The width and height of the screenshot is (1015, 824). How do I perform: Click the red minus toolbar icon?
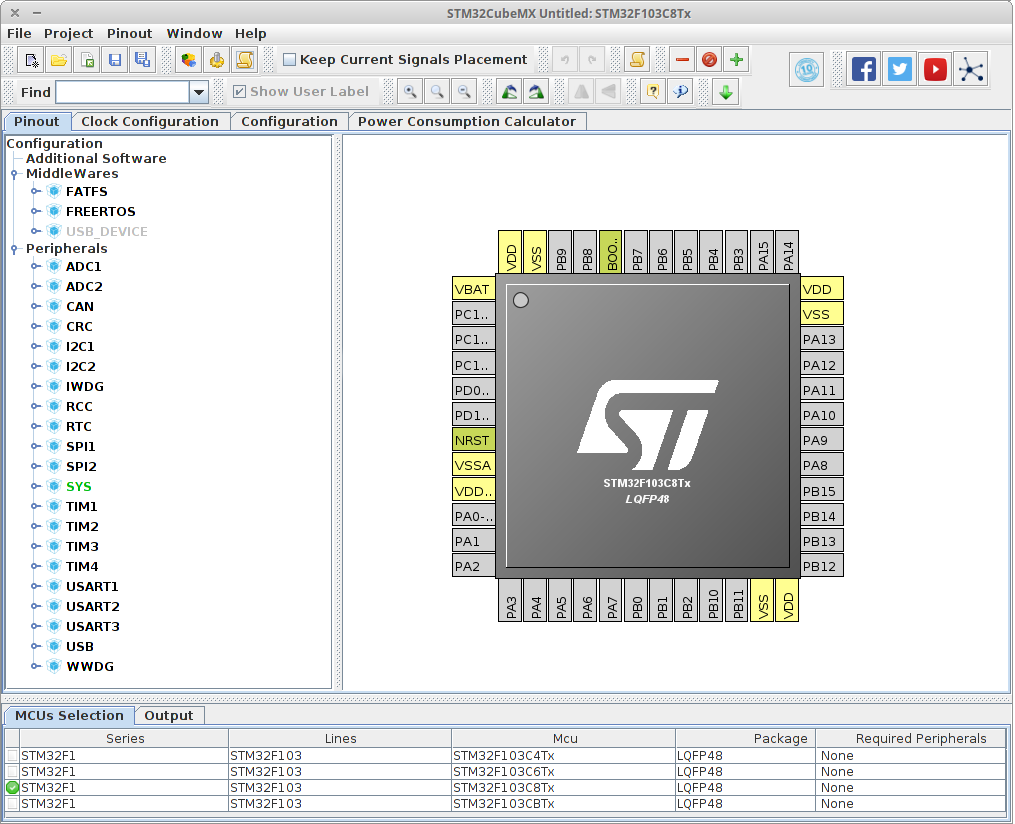[682, 60]
